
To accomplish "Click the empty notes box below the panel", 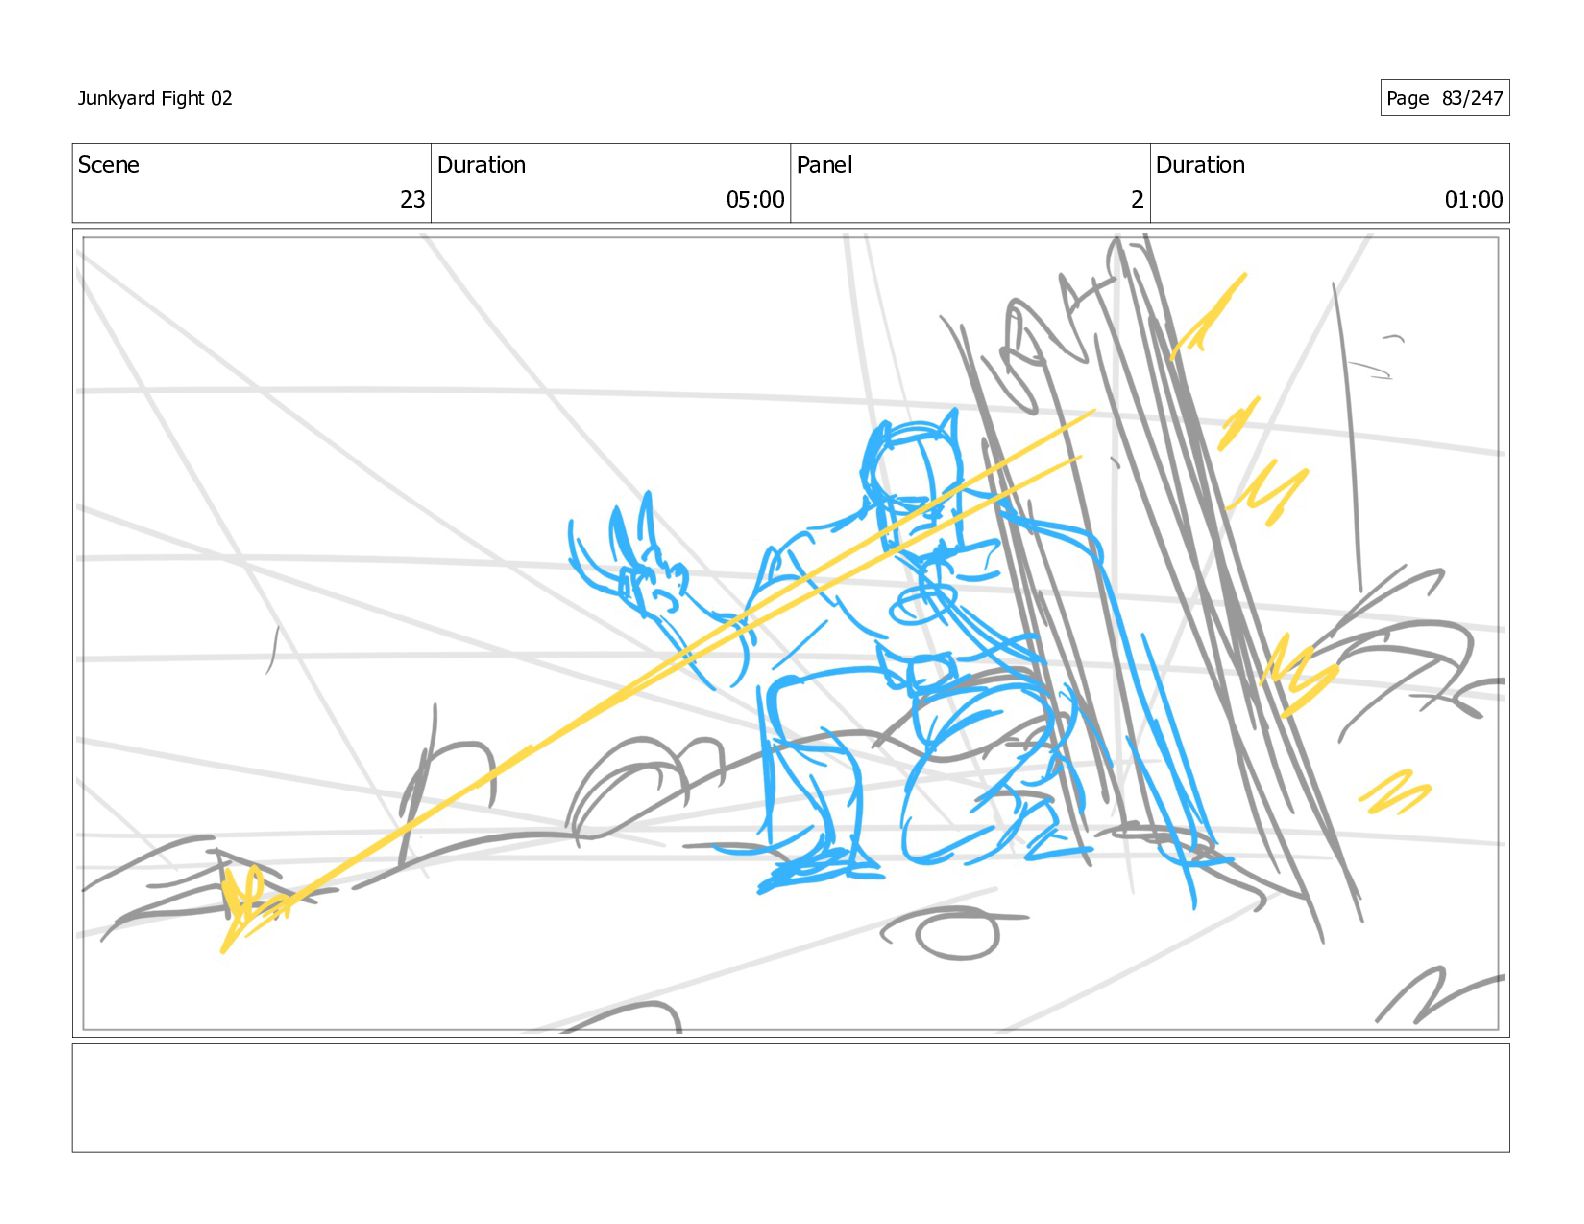I will click(x=790, y=1098).
